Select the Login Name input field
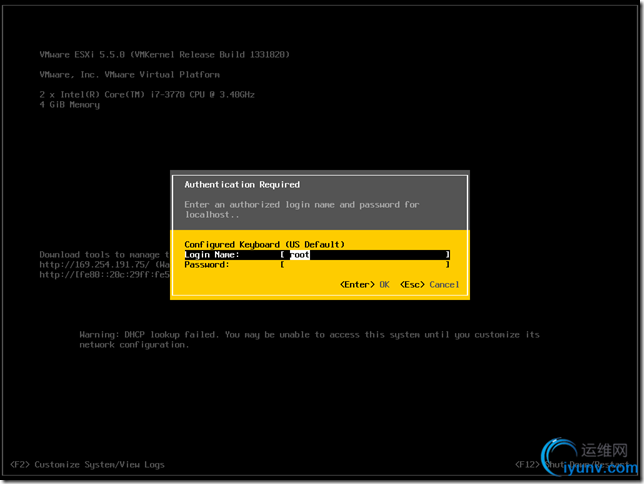Screen dimensions: 644x484 click(365, 255)
